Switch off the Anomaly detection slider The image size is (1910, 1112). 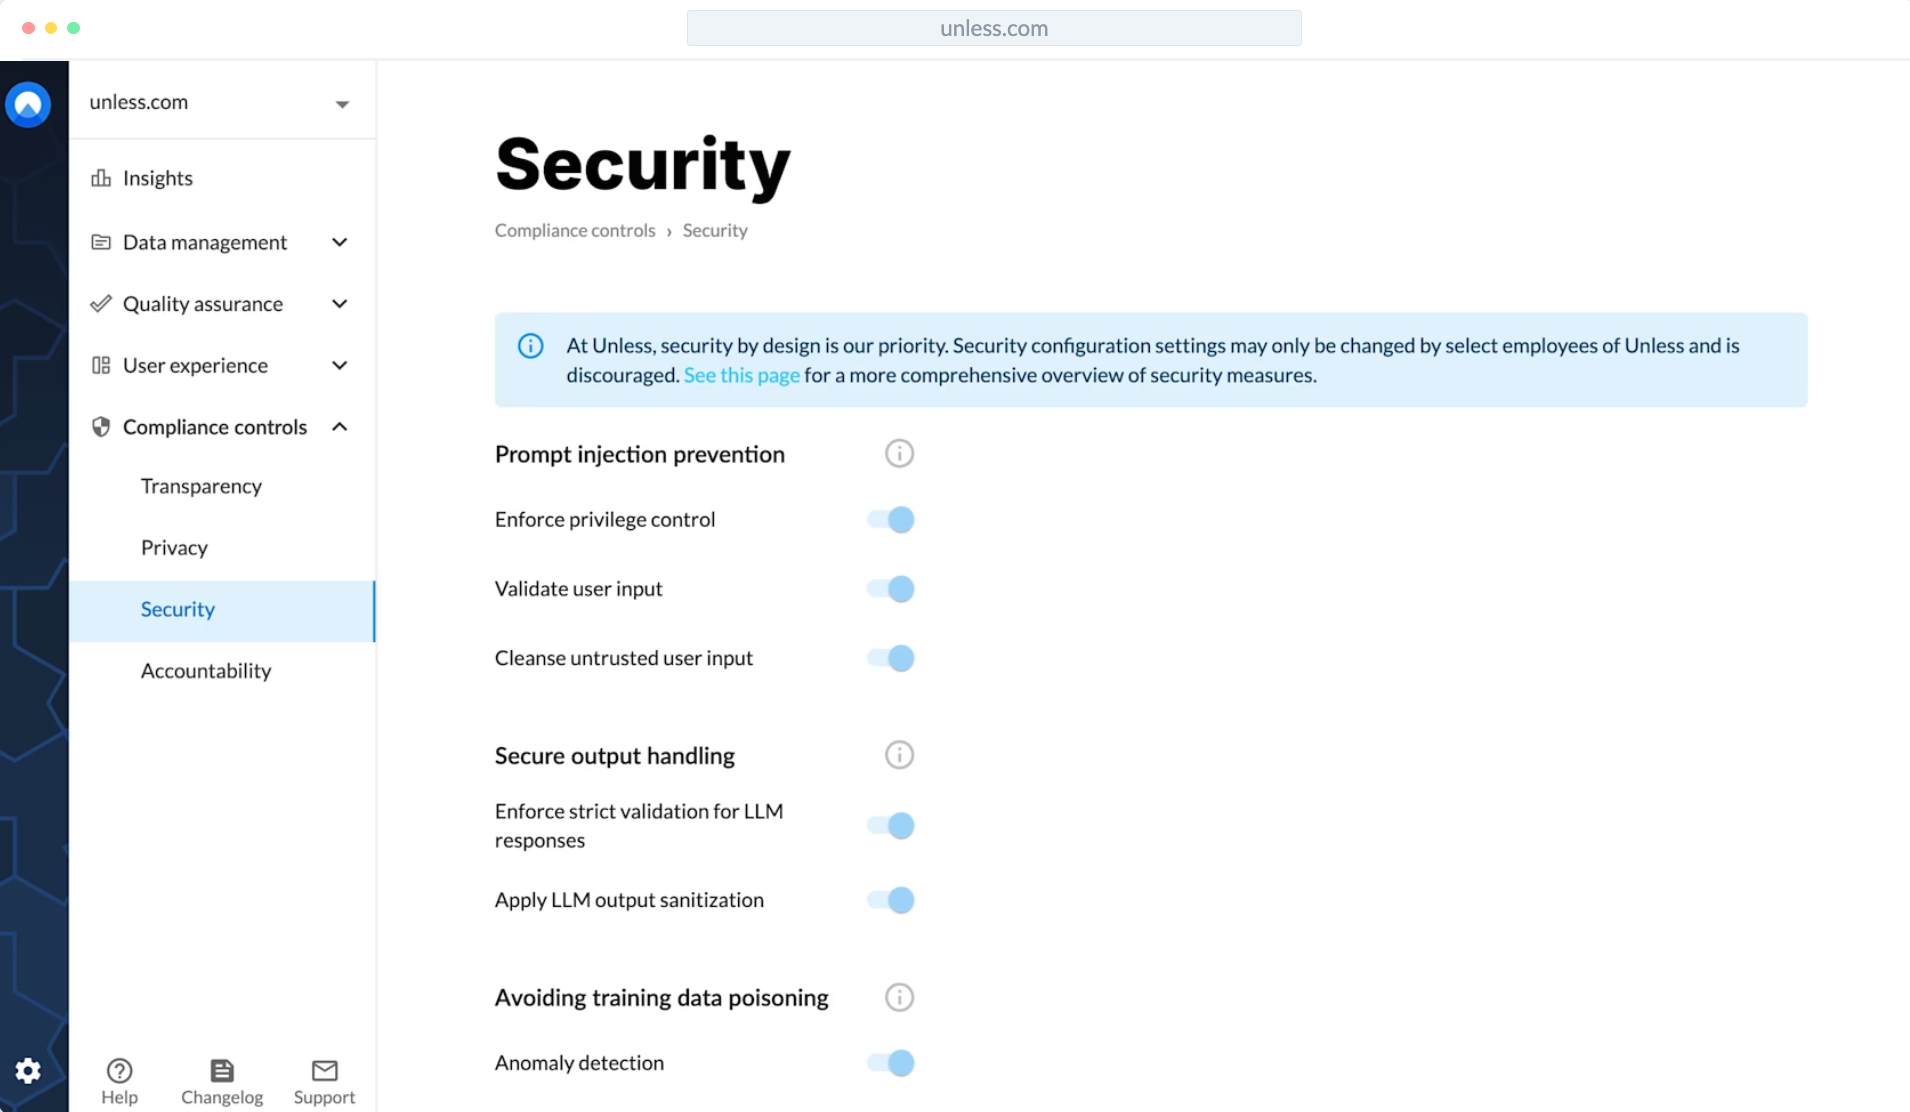891,1063
